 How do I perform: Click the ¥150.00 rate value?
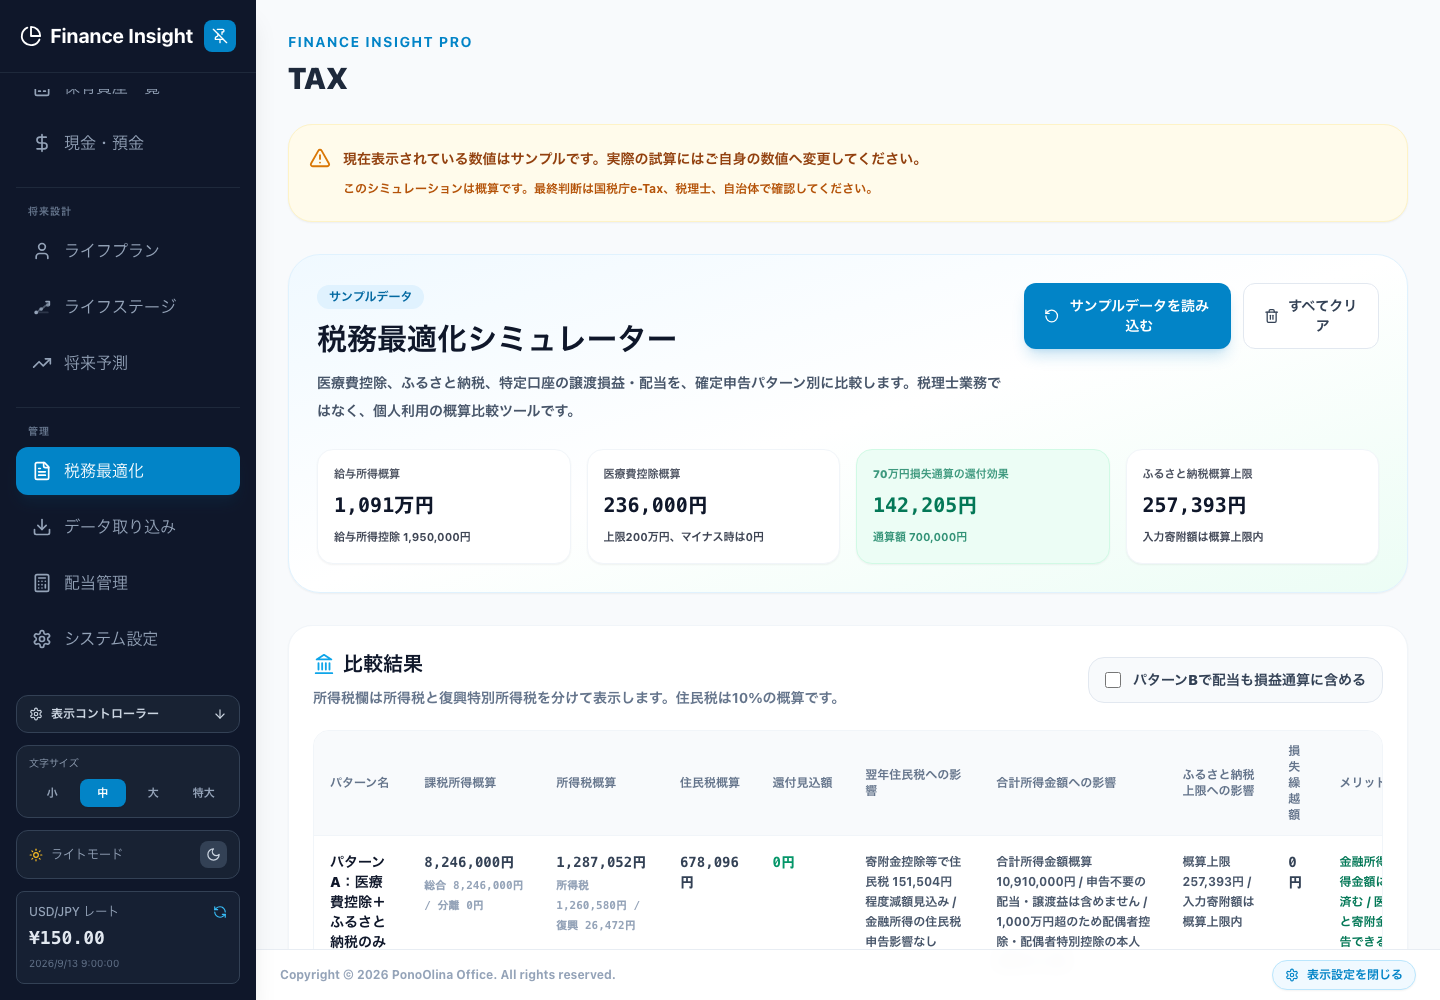[67, 938]
